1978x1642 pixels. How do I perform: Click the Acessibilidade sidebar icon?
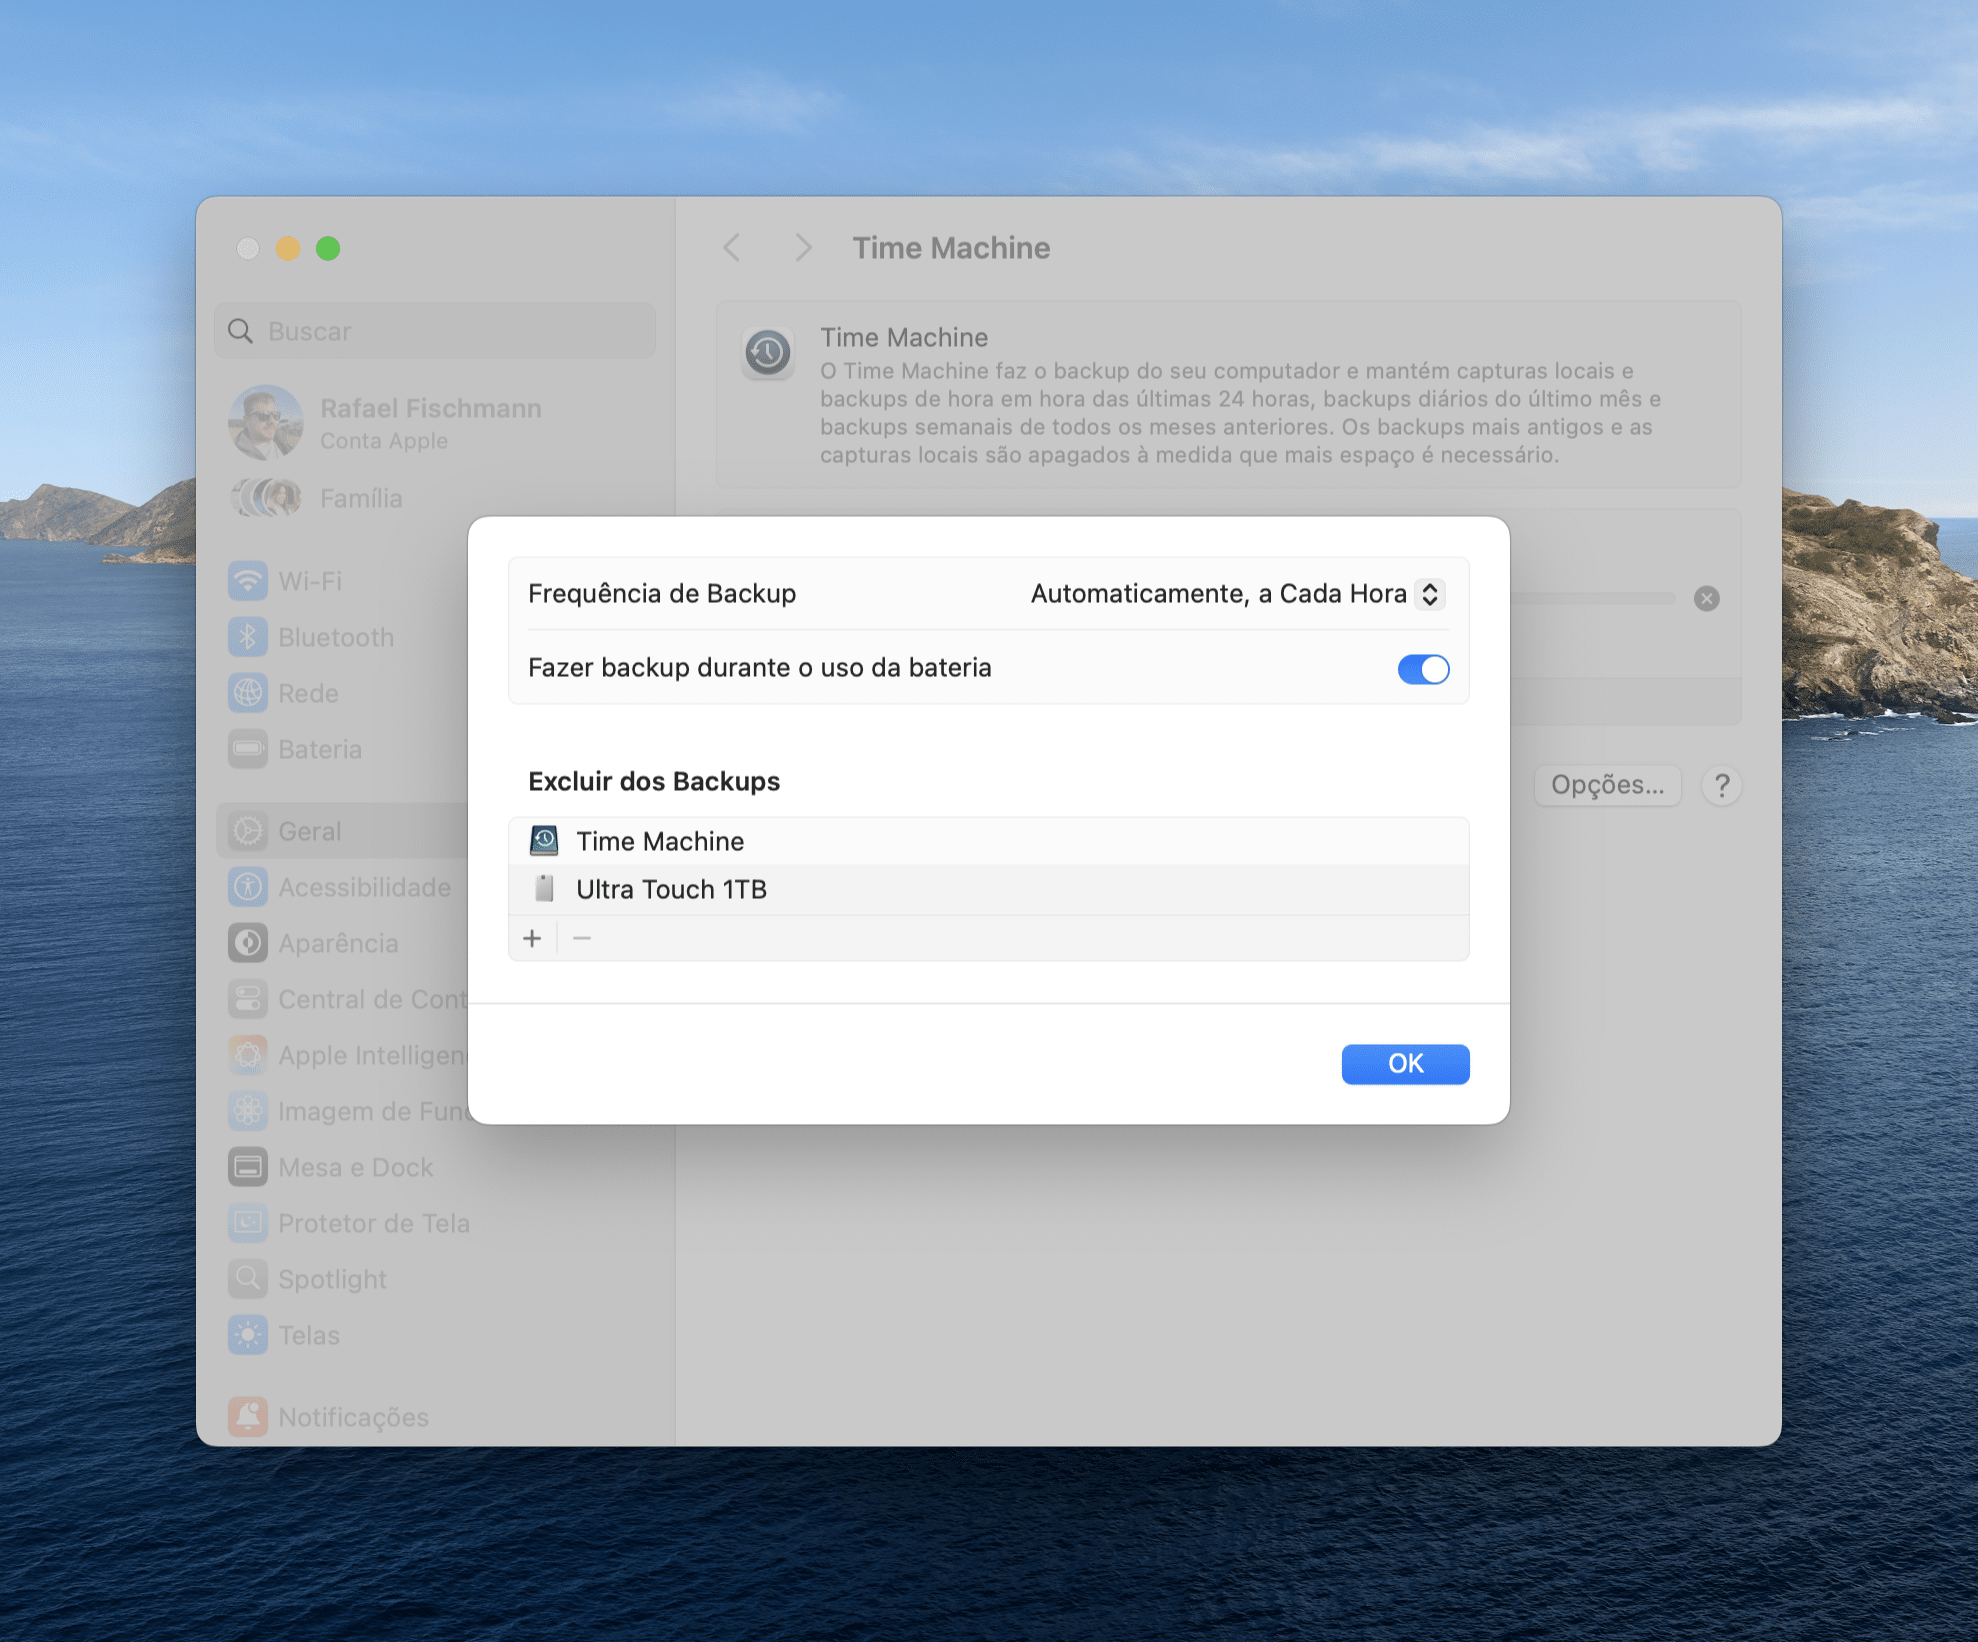pos(248,887)
